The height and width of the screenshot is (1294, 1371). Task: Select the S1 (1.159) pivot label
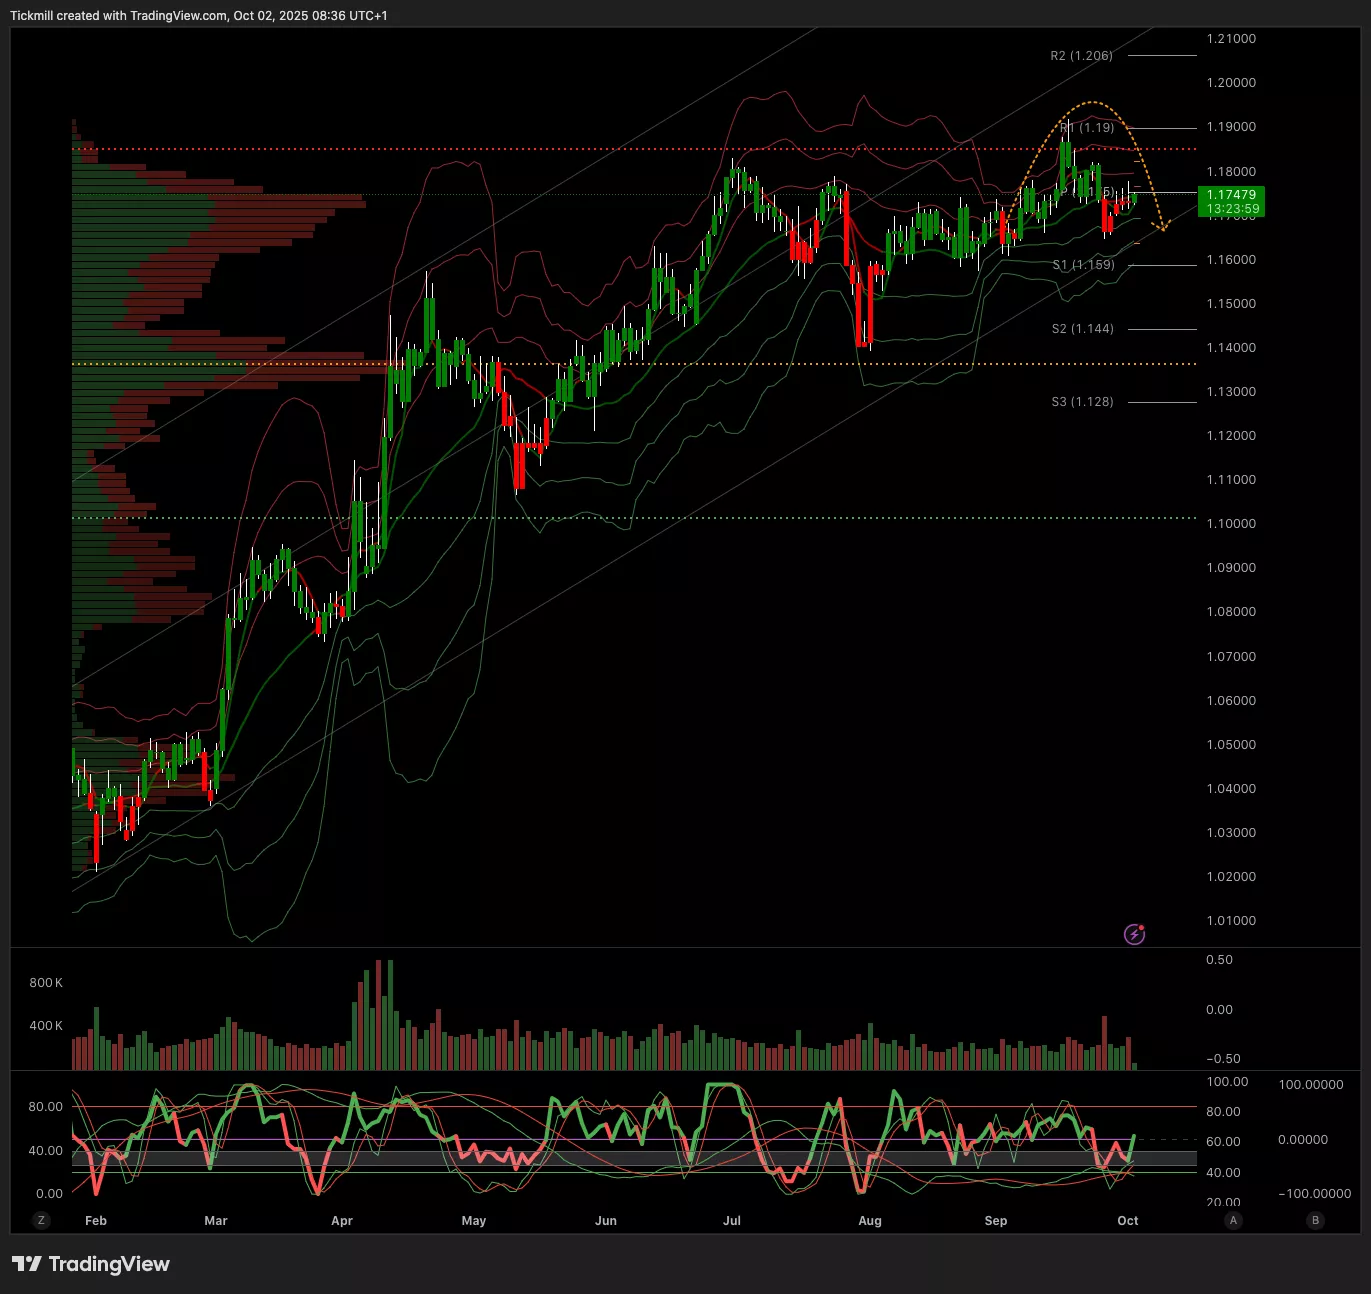[x=1083, y=265]
